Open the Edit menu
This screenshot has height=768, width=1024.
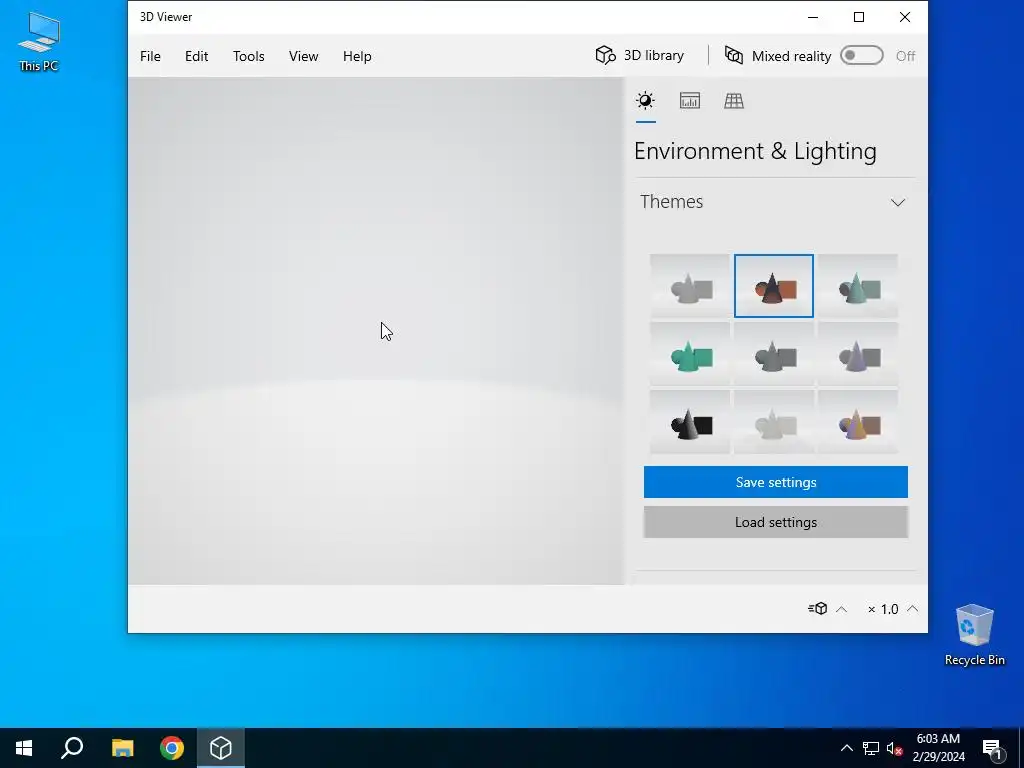pos(197,56)
